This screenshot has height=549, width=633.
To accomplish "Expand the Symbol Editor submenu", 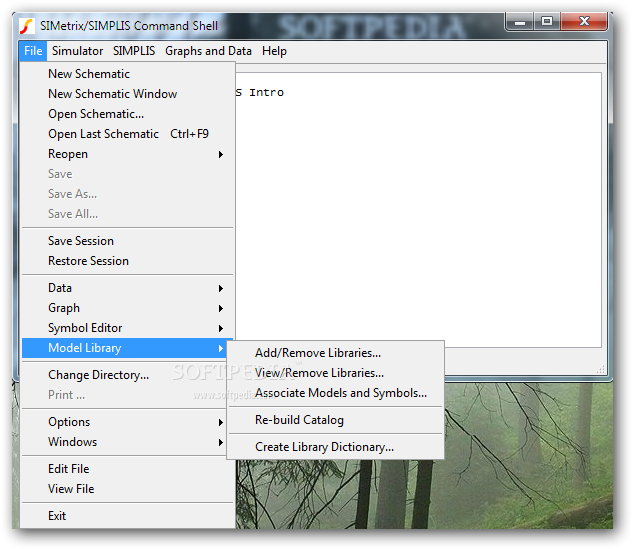I will click(x=128, y=328).
